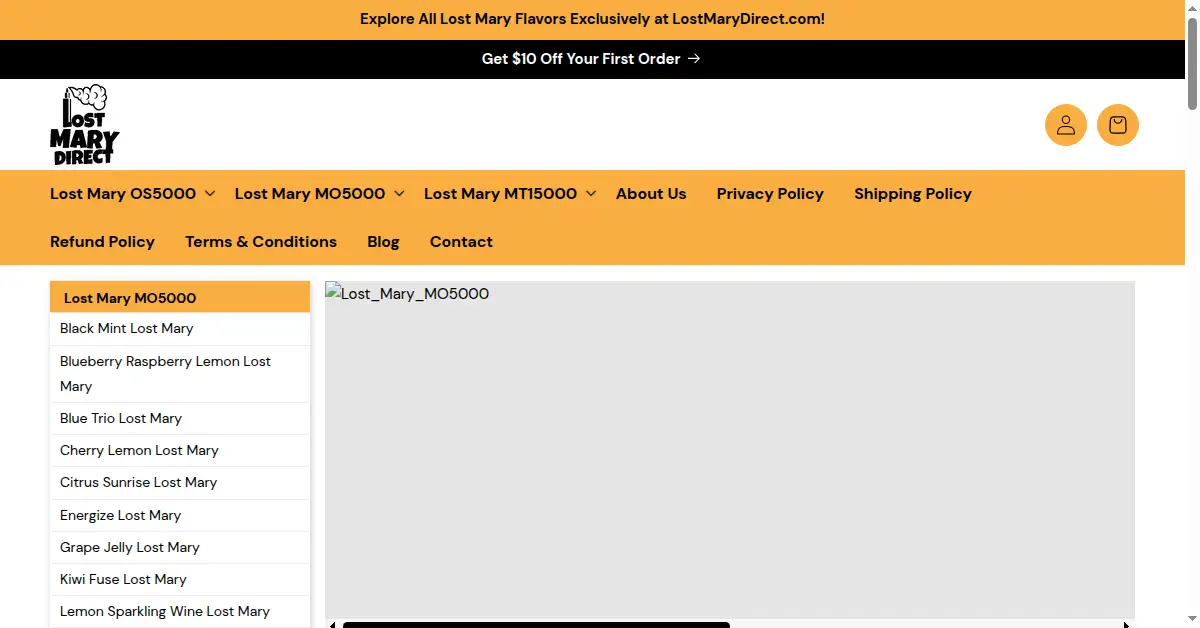Expand the Lost Mary OS5000 menu chevron
The width and height of the screenshot is (1200, 628).
pos(210,194)
